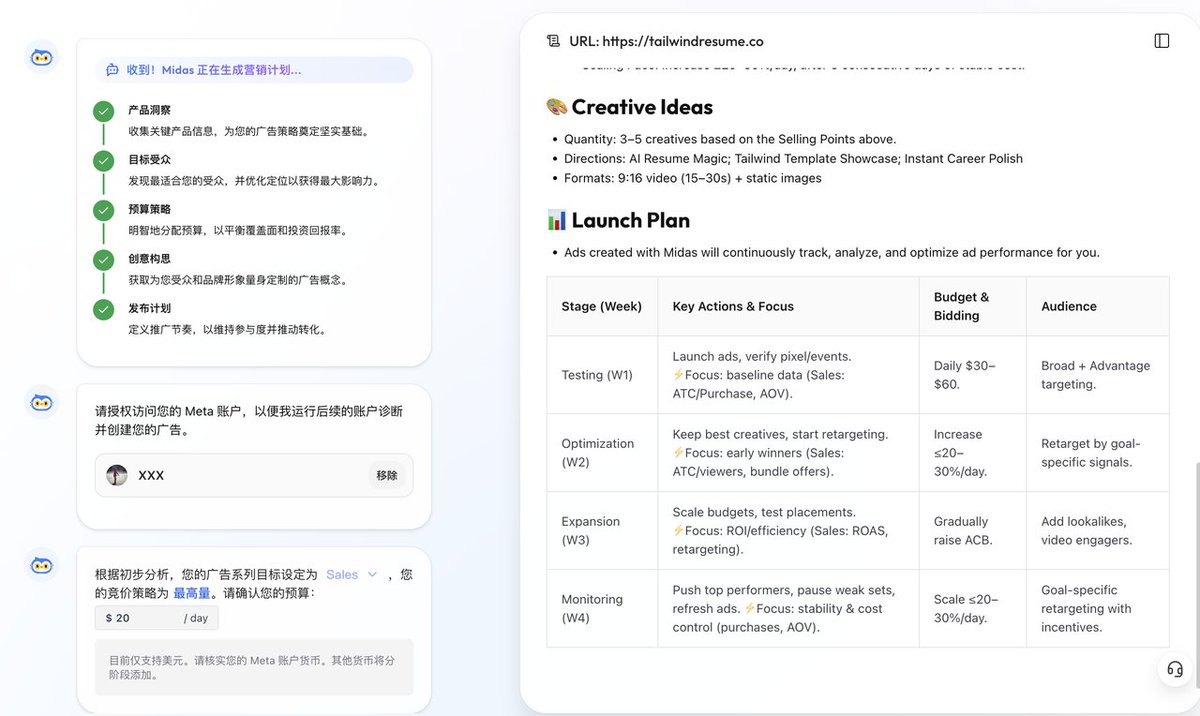Click the Midas robot avatar icon
The height and width of the screenshot is (716, 1200).
point(41,57)
